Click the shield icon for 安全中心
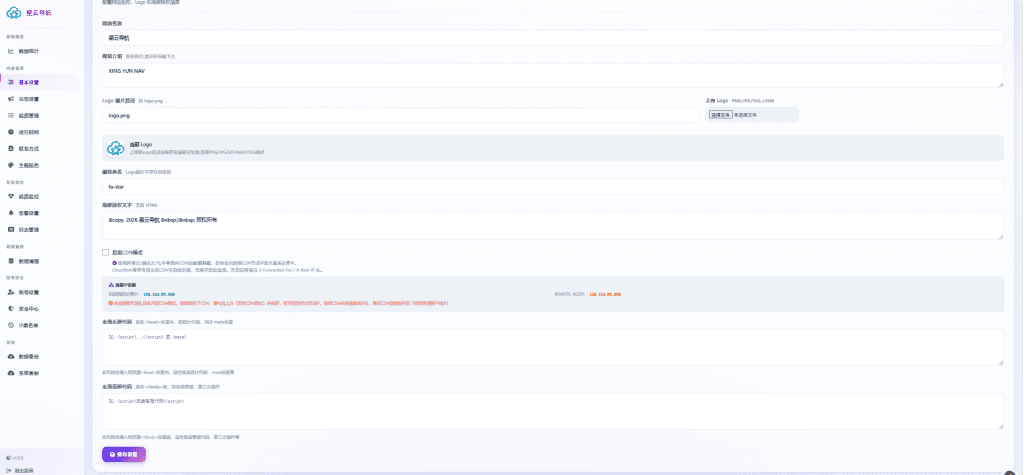Screen dimensions: 1024x475 point(11,308)
